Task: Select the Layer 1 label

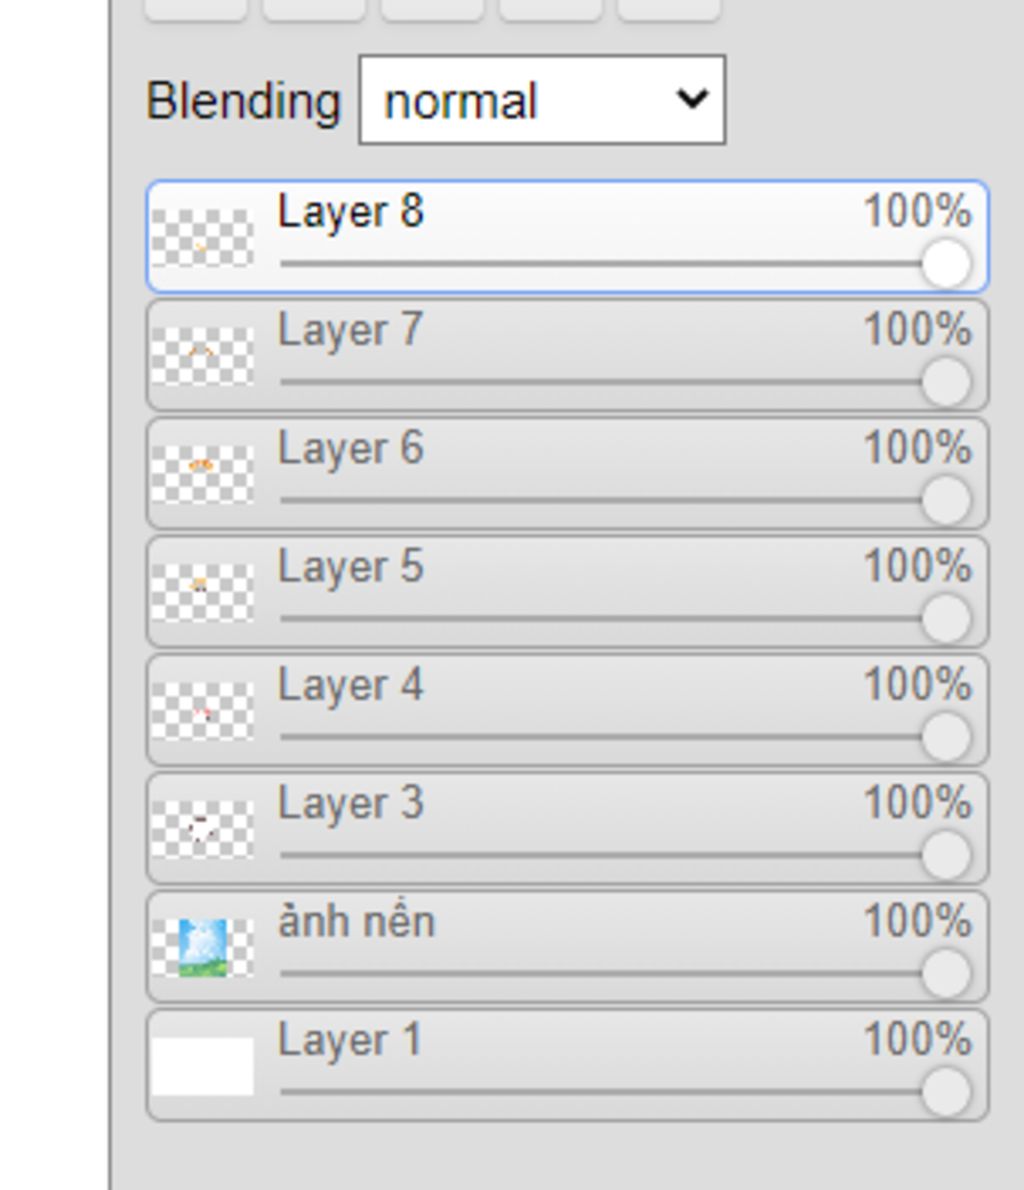Action: [350, 1040]
